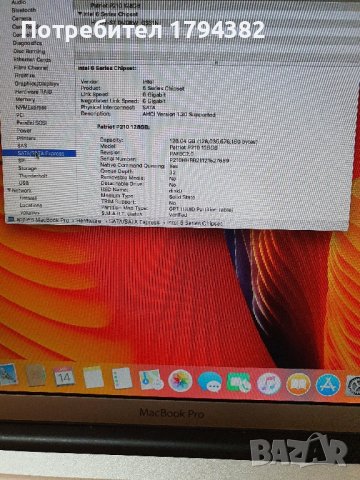The height and width of the screenshot is (480, 360).
Task: Select Parallel SCSI in sidebar
Action: tap(32, 123)
